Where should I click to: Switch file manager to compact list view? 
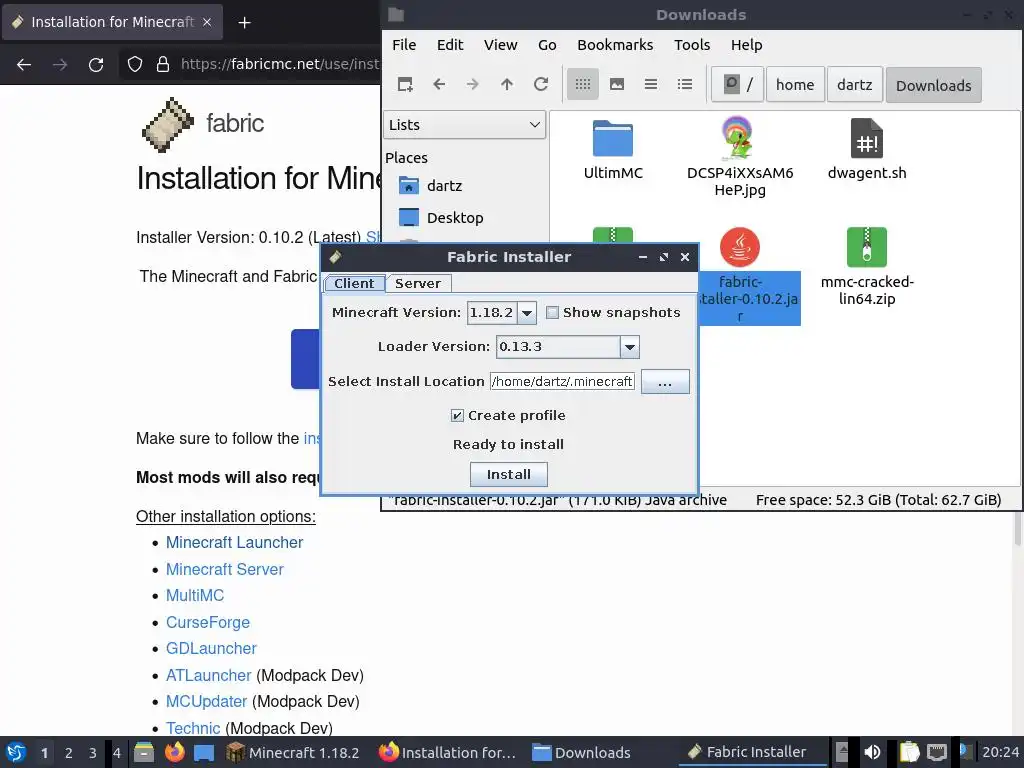[x=650, y=84]
